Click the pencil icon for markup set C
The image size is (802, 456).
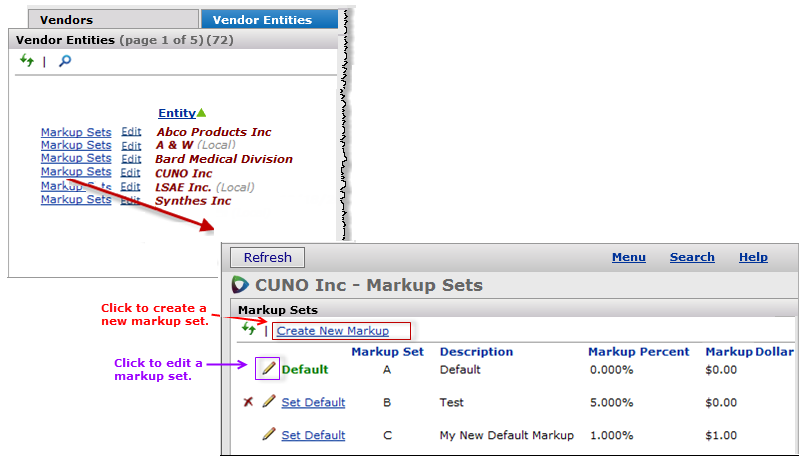[x=268, y=435]
